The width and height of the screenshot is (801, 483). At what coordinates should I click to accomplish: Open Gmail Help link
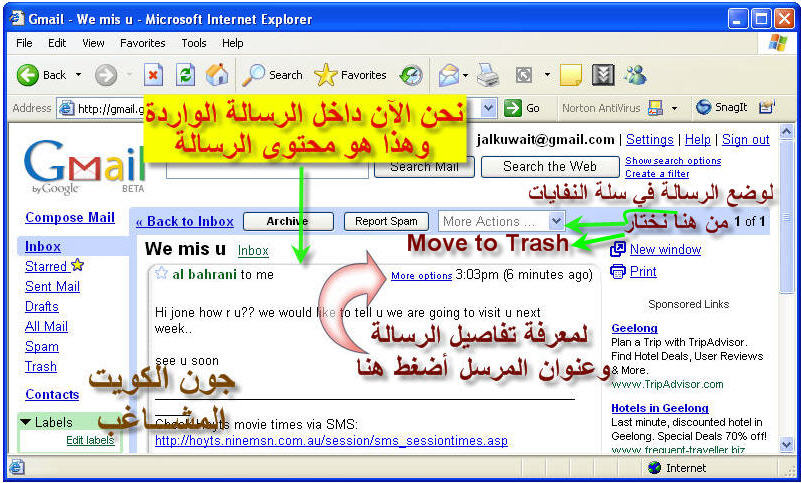(x=698, y=140)
